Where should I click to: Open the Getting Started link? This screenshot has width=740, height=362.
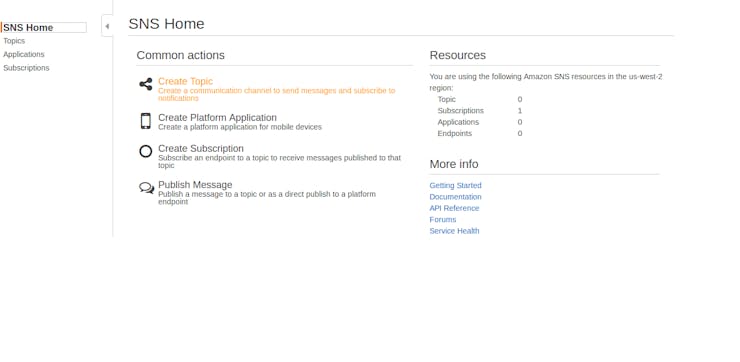pyautogui.click(x=455, y=185)
